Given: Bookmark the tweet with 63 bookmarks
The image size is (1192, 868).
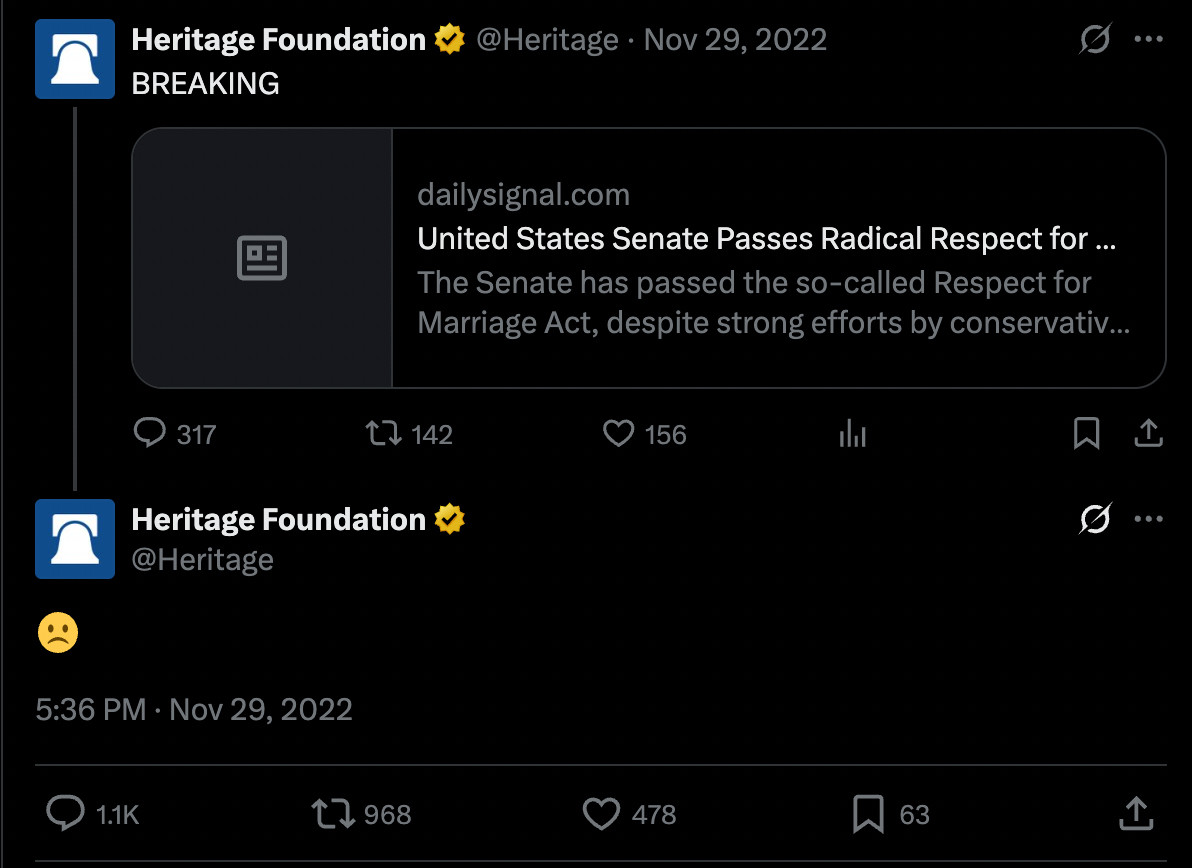Looking at the screenshot, I should click(868, 814).
